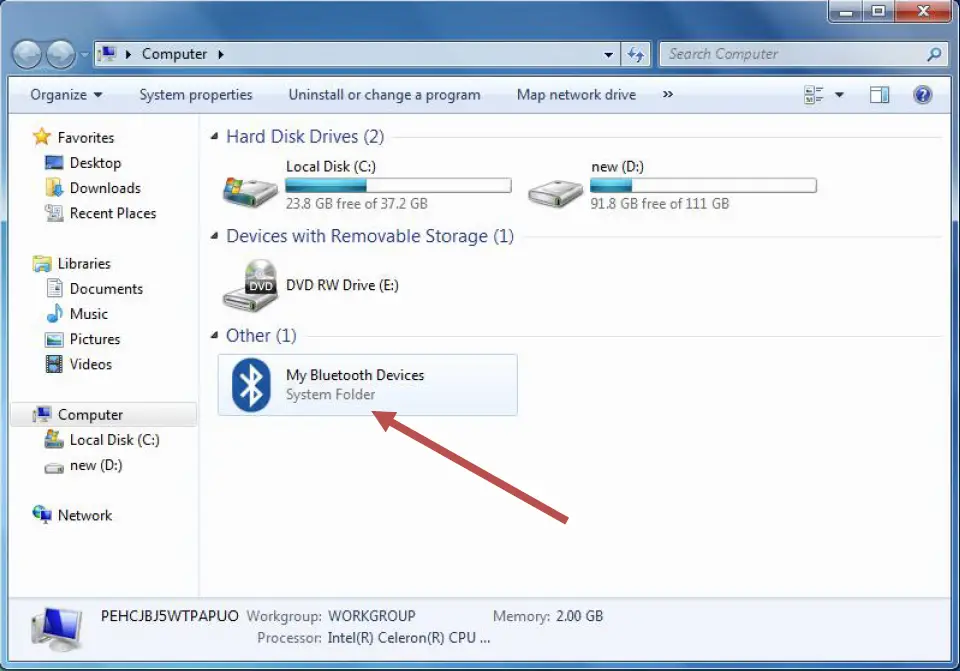Open the address bar history dropdown
Viewport: 960px width, 671px height.
[608, 54]
